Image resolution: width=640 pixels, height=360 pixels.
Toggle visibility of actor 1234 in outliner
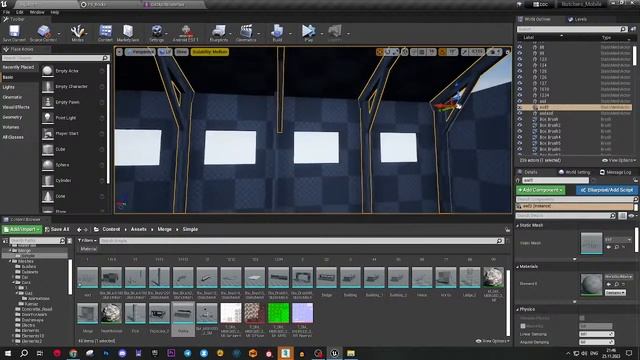coord(520,95)
